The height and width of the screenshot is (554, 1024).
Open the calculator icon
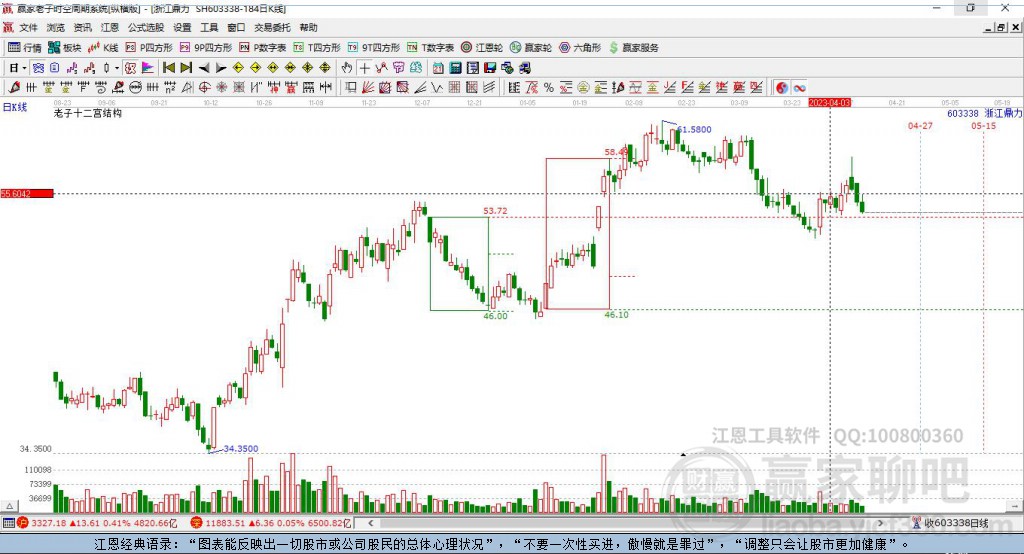point(455,68)
